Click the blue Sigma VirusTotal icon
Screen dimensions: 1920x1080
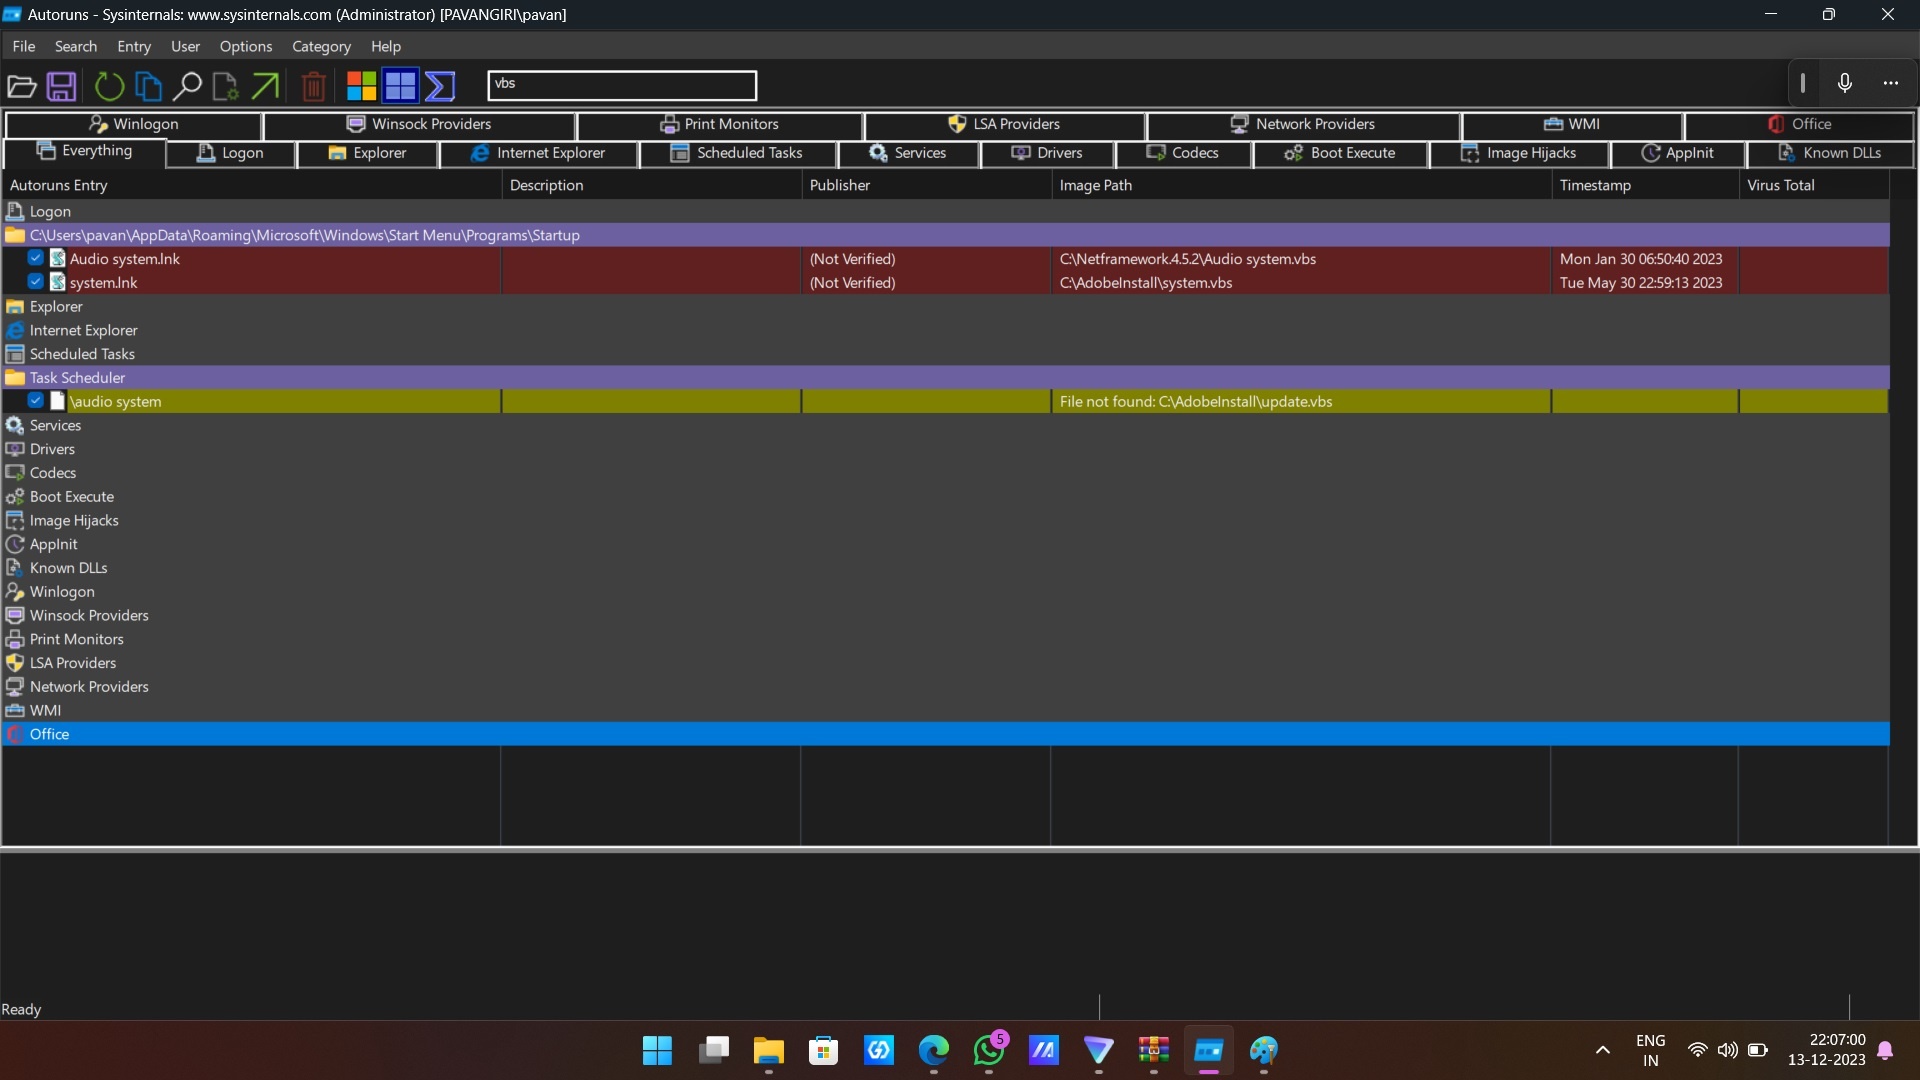pos(440,87)
